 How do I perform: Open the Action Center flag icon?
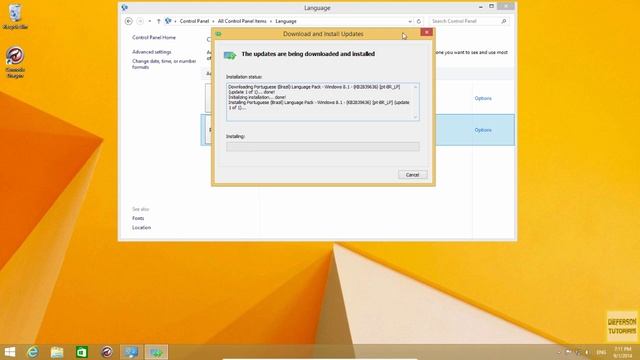(569, 352)
